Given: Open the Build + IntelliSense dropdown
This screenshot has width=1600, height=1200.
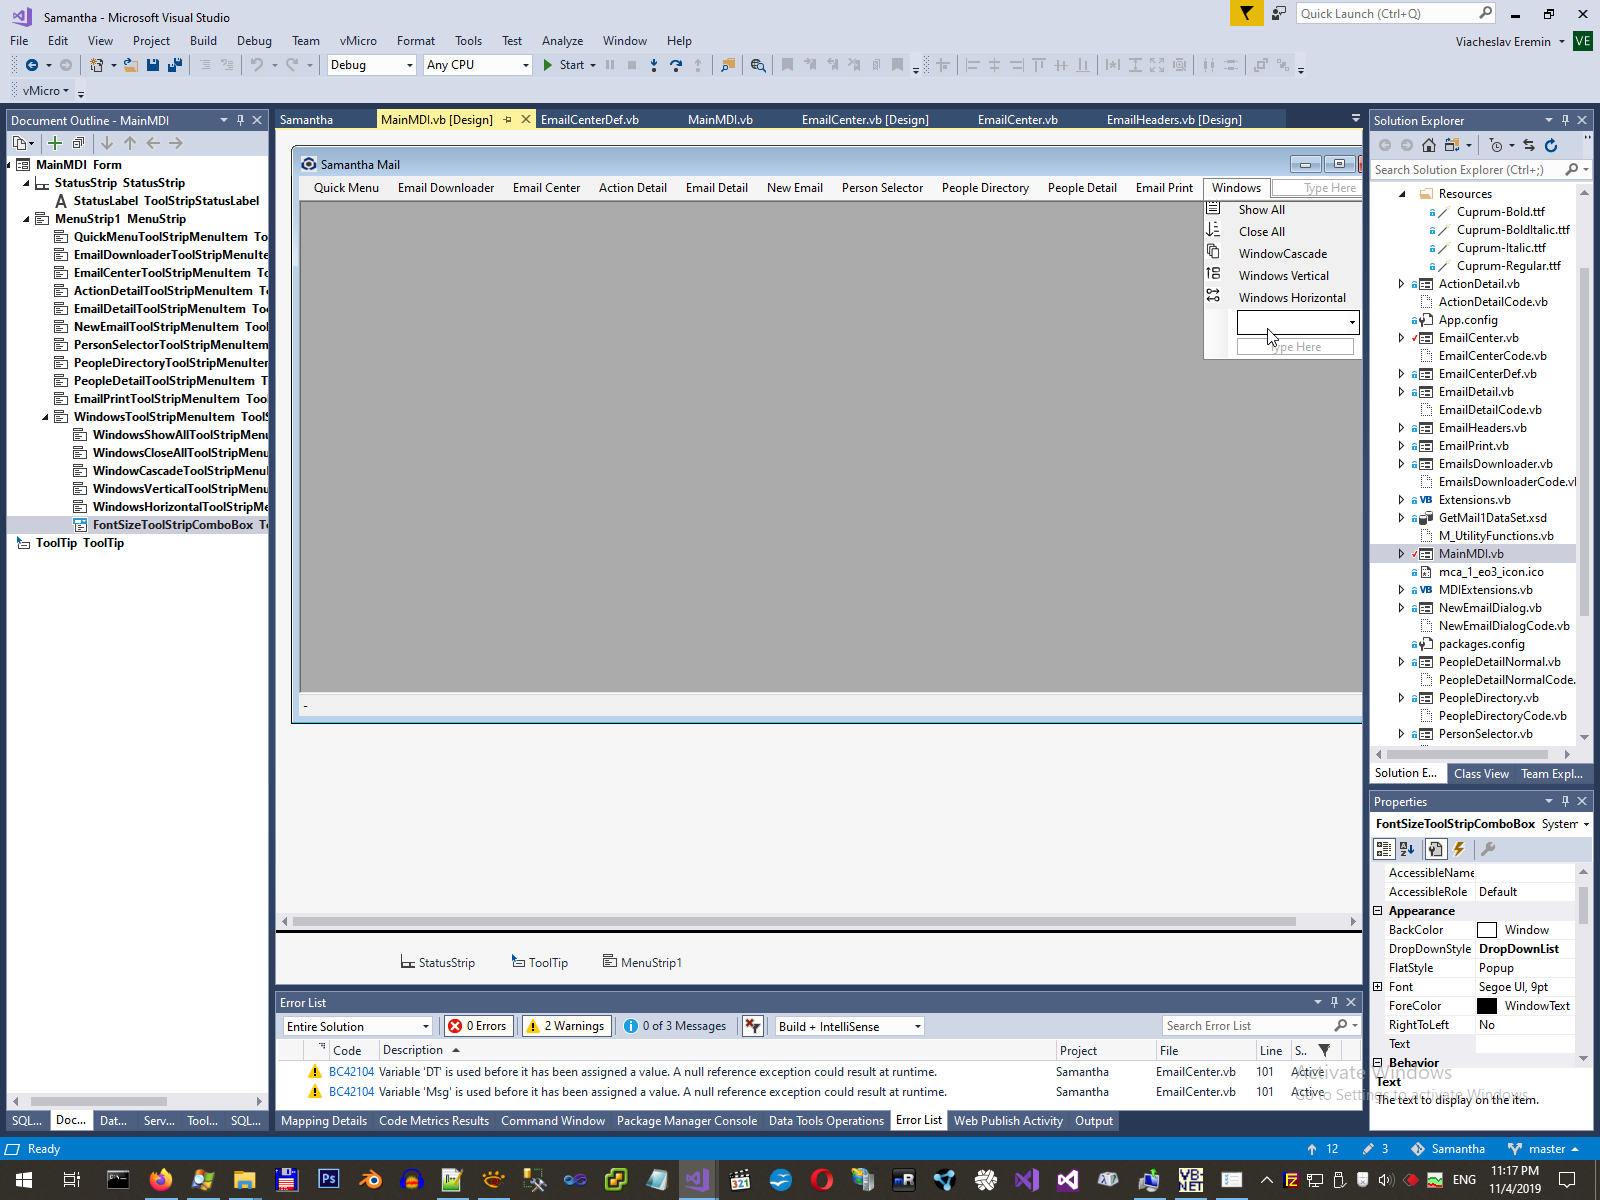Looking at the screenshot, I should coord(850,1026).
